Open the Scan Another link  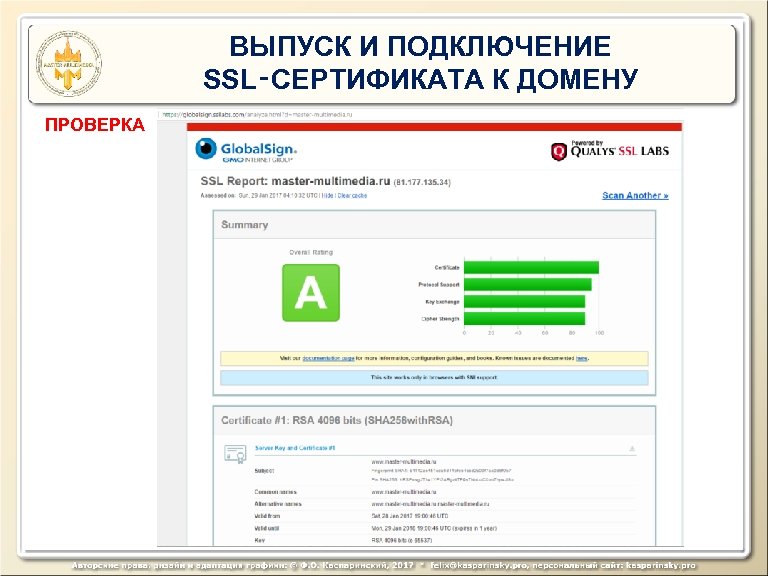click(x=635, y=195)
